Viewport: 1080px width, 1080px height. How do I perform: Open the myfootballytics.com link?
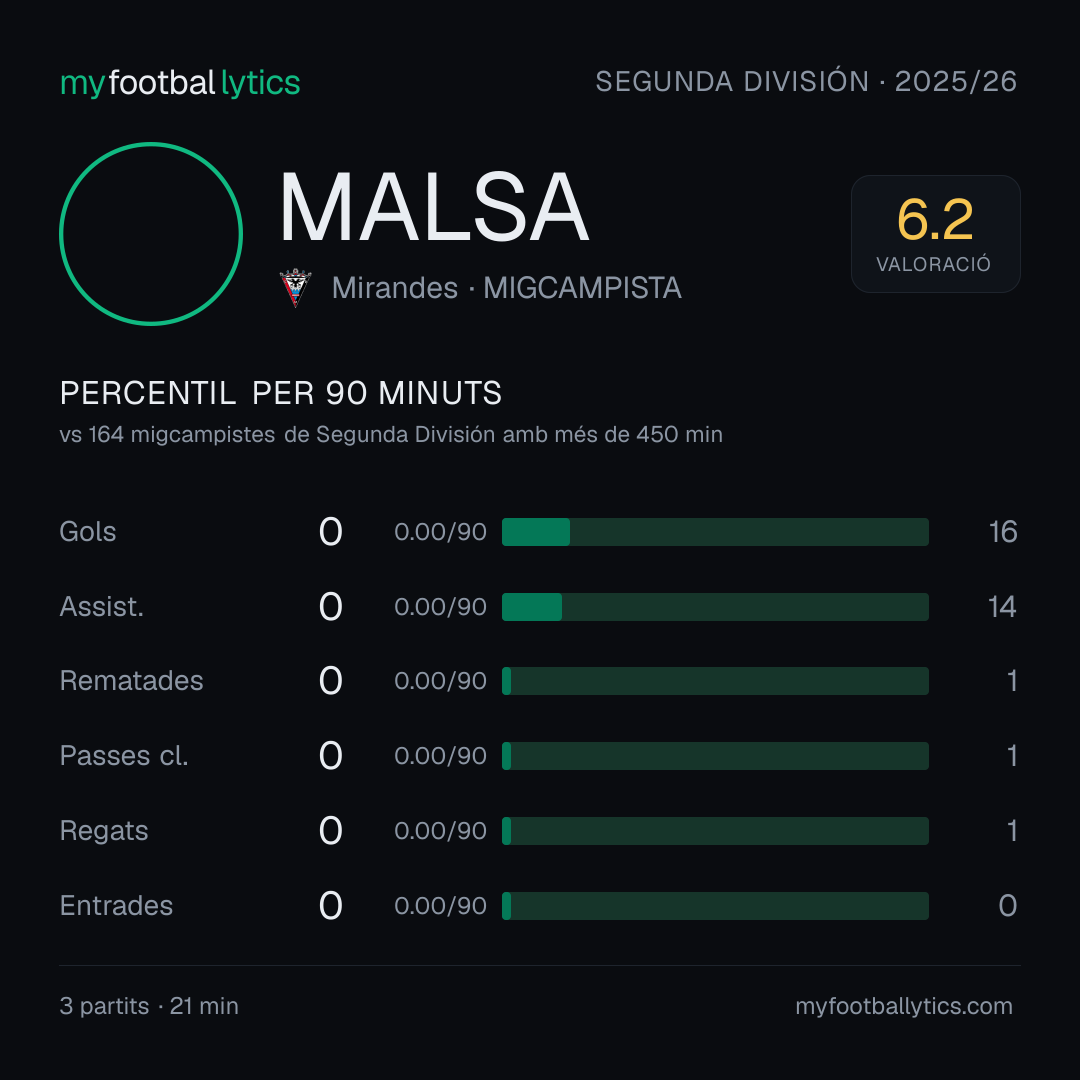click(x=904, y=1006)
